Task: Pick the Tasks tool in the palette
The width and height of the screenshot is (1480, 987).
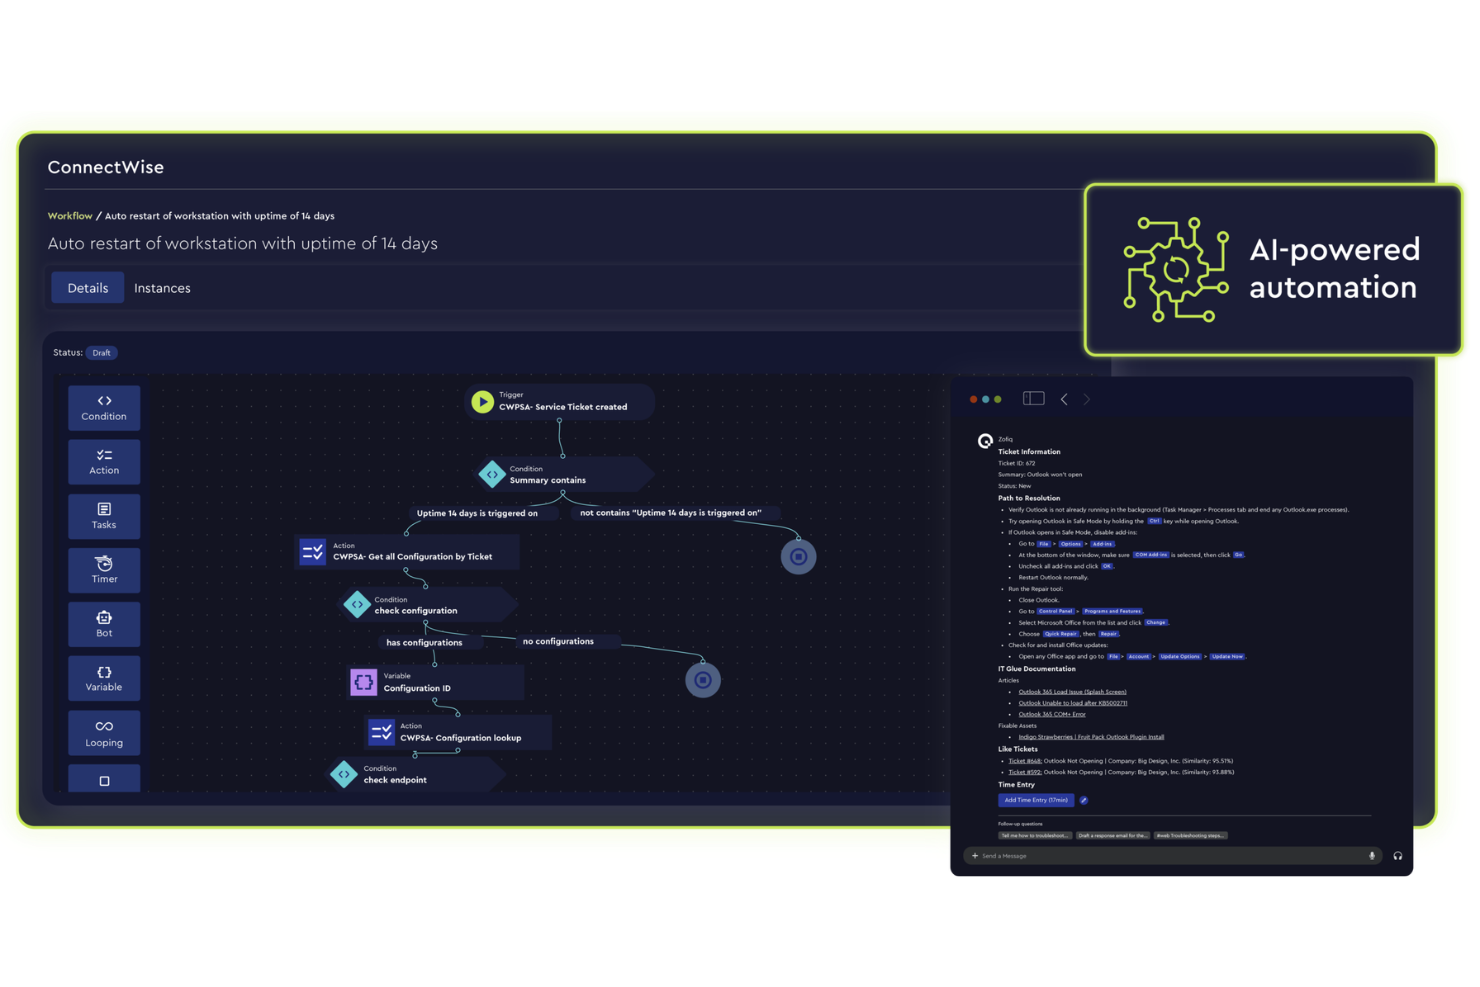Action: [104, 516]
